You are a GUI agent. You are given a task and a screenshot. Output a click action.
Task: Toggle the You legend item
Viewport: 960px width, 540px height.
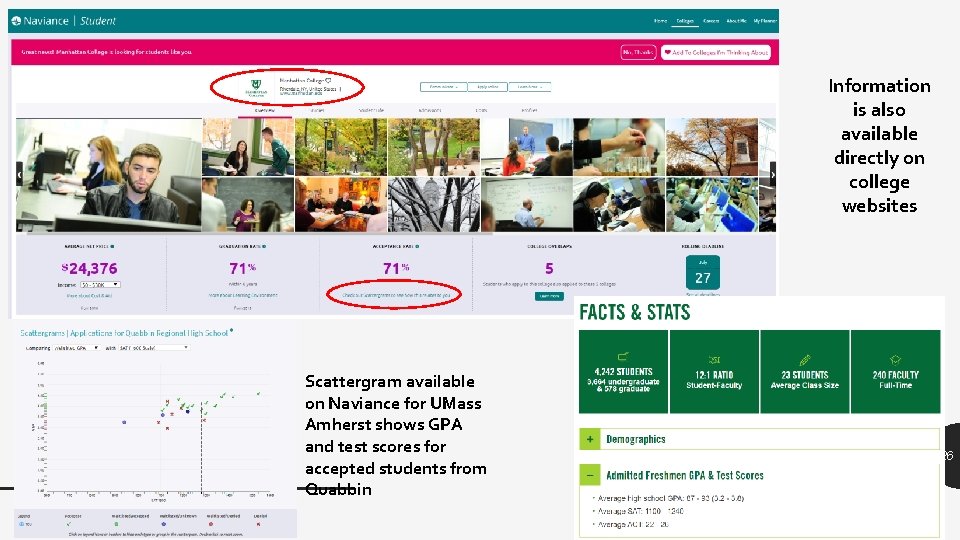[x=24, y=524]
